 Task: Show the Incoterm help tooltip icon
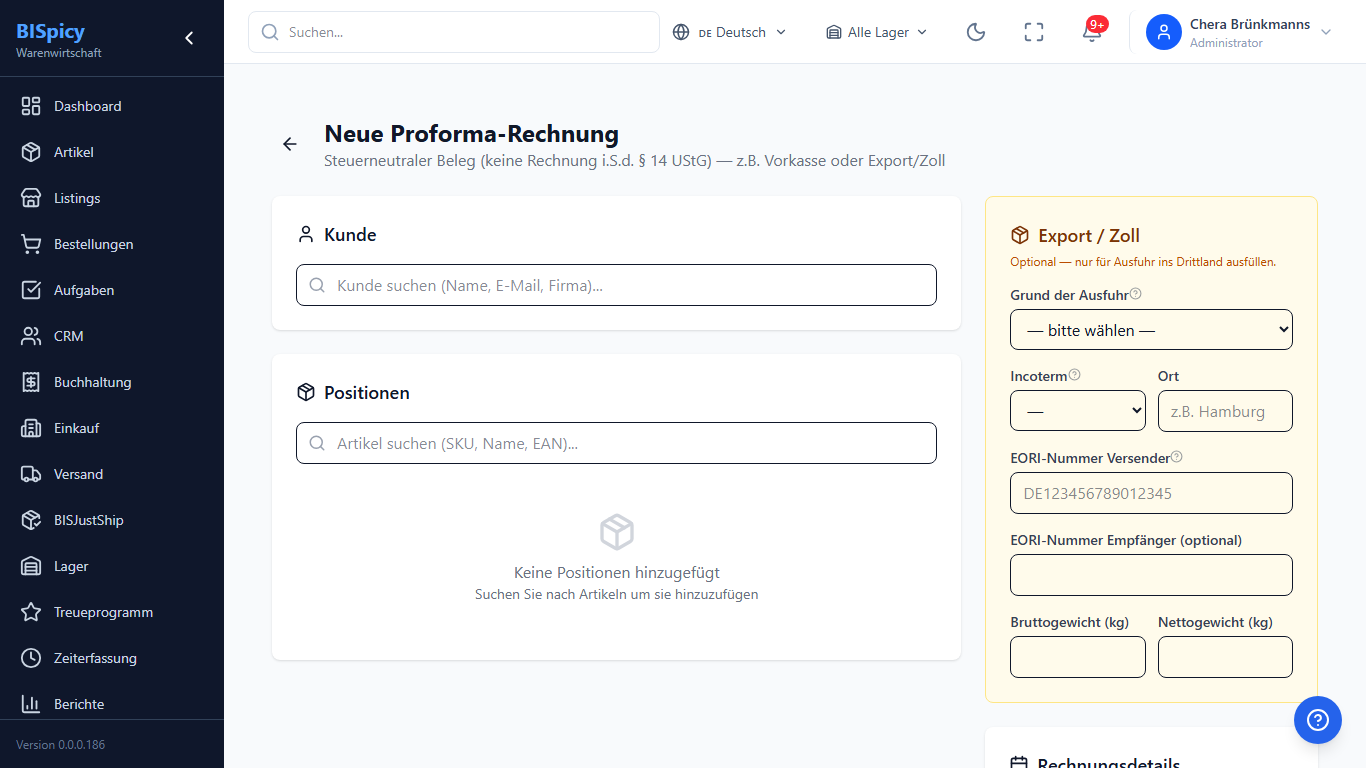pos(1075,375)
